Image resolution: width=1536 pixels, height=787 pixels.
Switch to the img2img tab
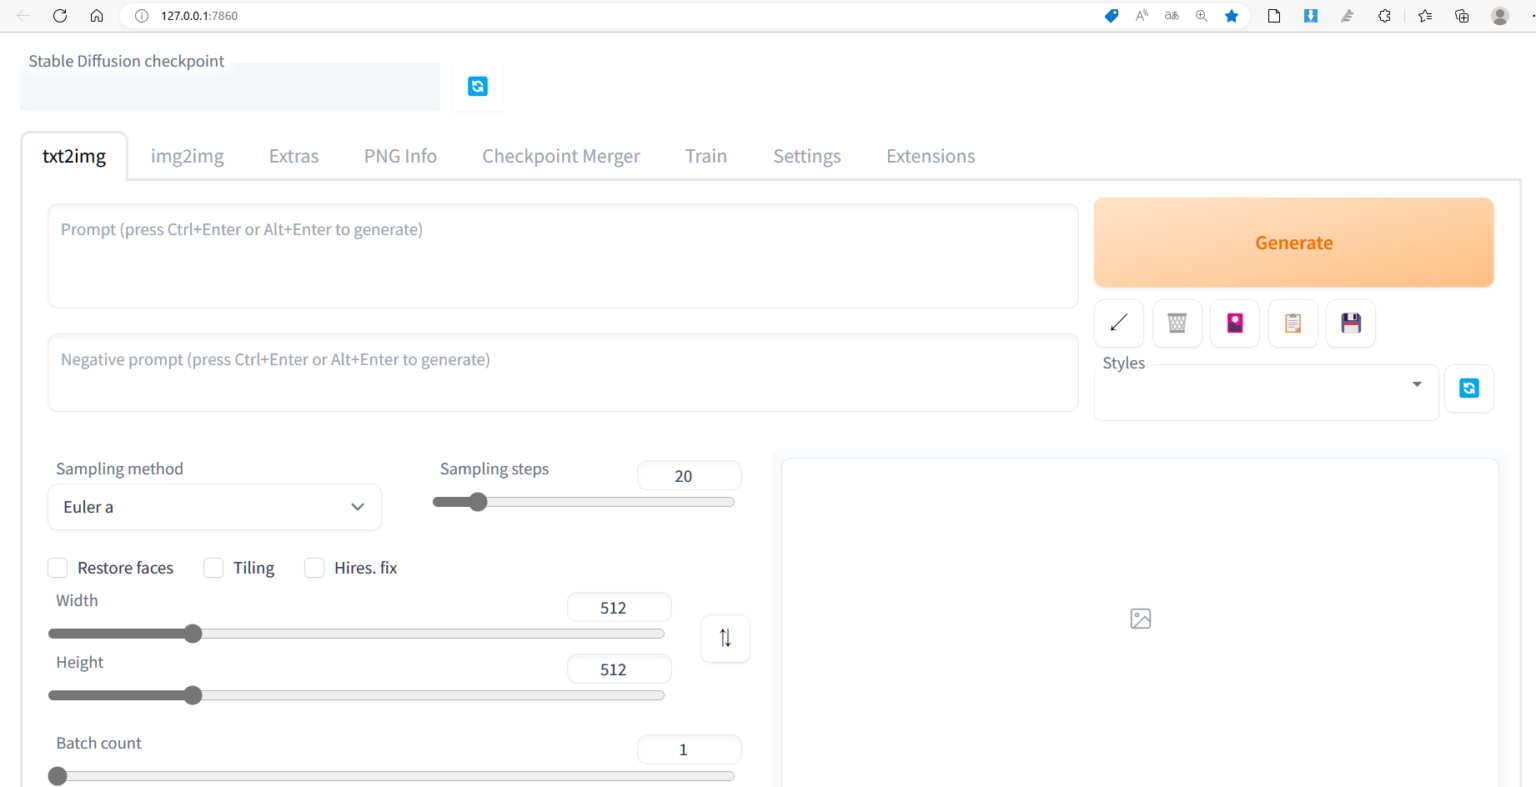[187, 156]
